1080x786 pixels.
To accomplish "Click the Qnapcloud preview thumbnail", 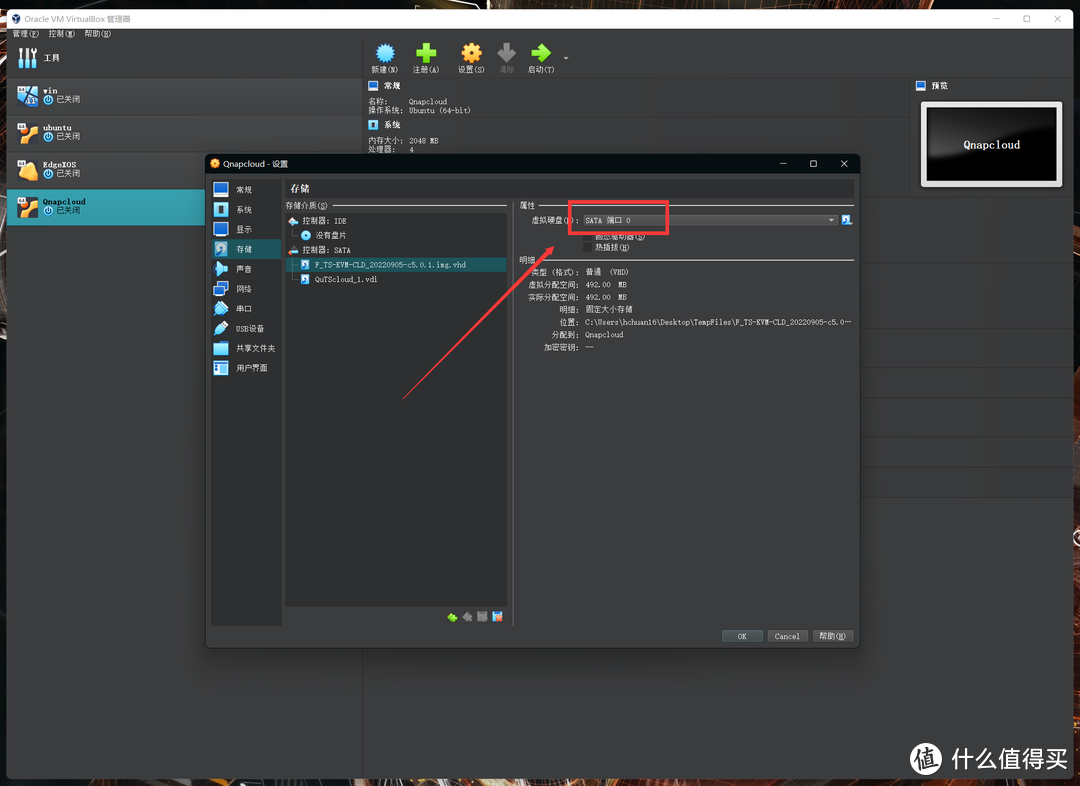I will [x=991, y=145].
